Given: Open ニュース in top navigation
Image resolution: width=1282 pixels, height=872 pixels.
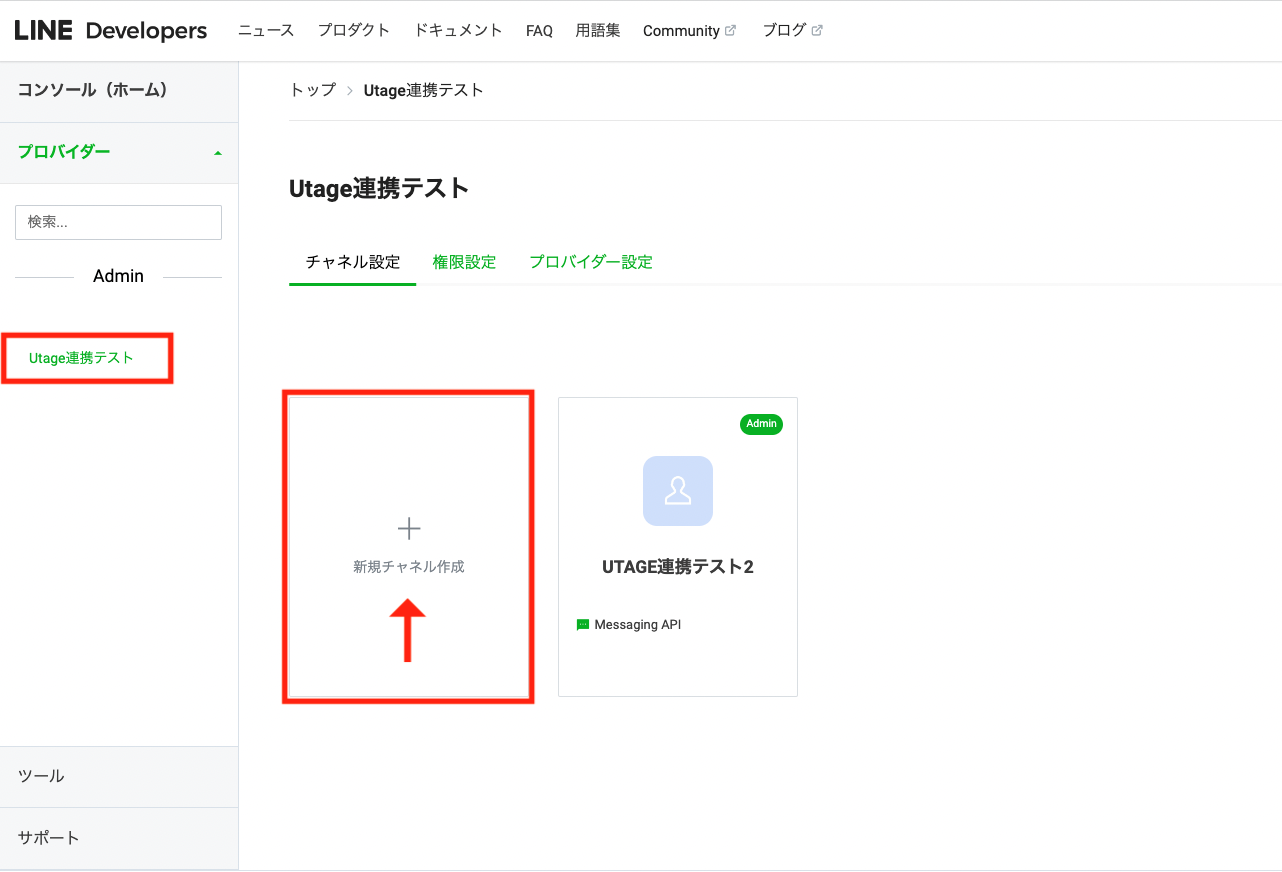Looking at the screenshot, I should click(x=266, y=31).
